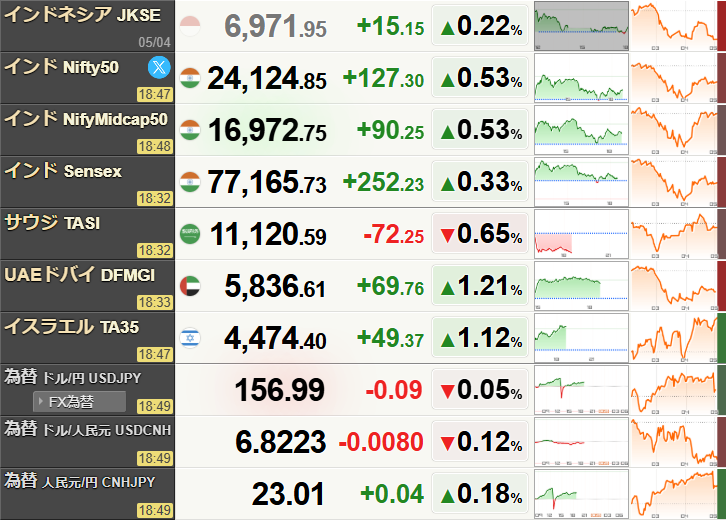Click the Israel flag icon in TA35 row
726x520 pixels.
click(x=190, y=338)
